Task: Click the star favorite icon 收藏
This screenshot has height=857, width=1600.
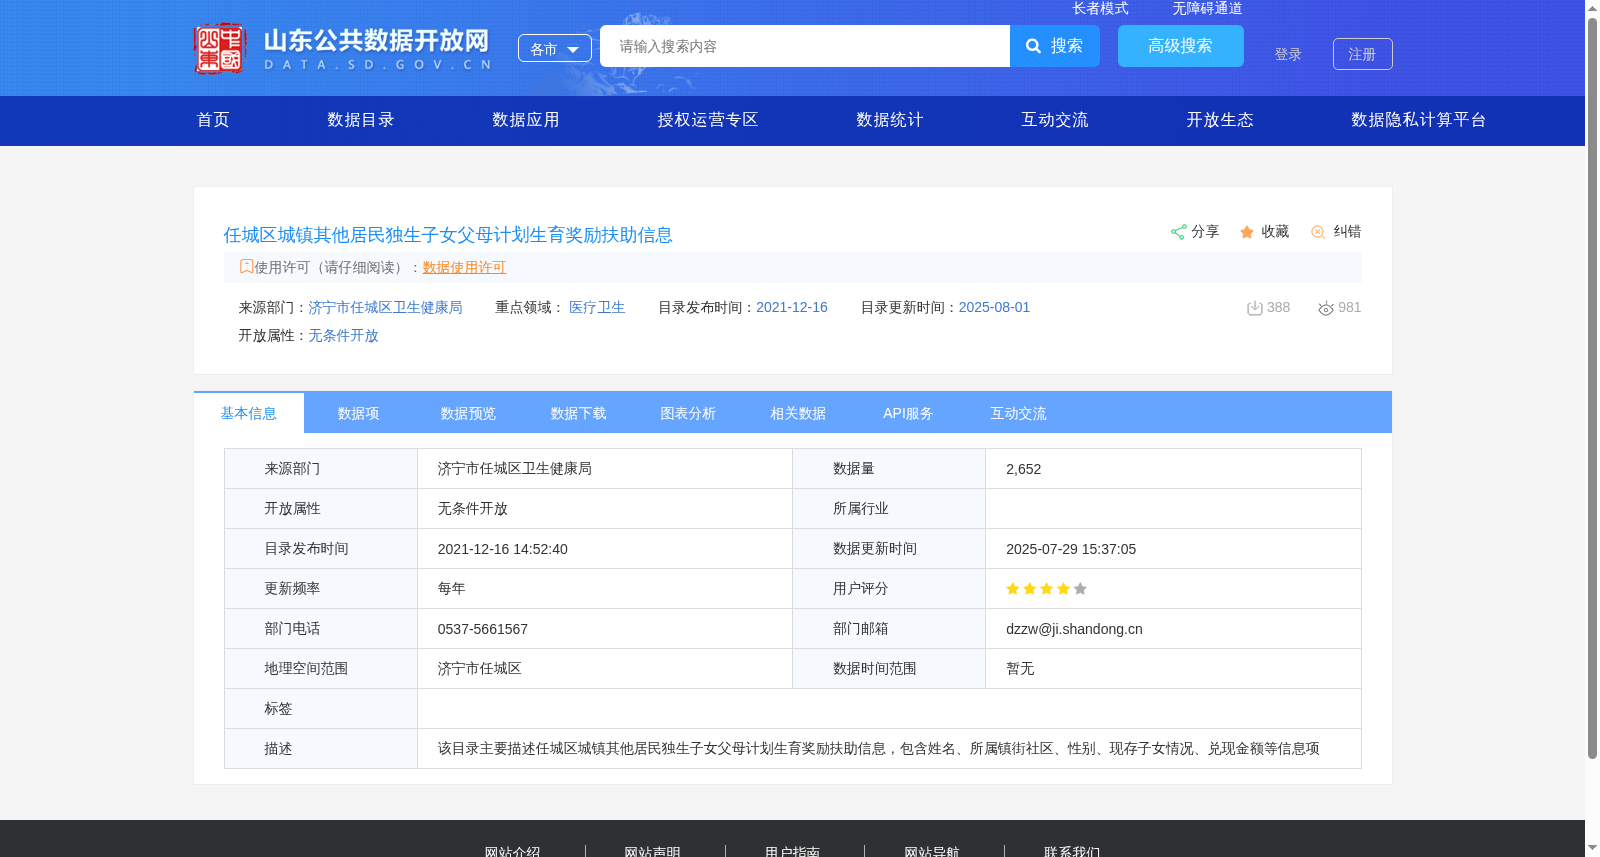Action: tap(1247, 232)
